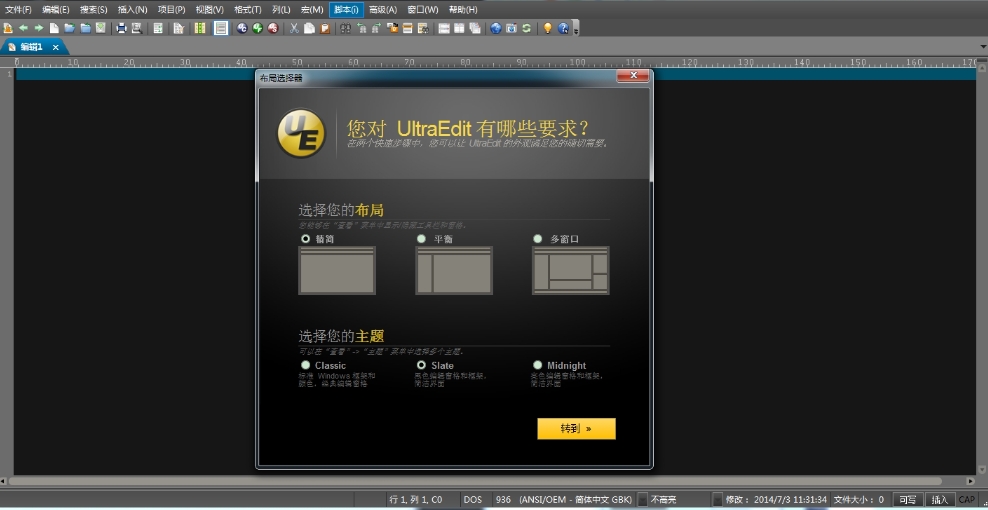Click the scissors cut icon
This screenshot has width=988, height=510.
coord(294,28)
